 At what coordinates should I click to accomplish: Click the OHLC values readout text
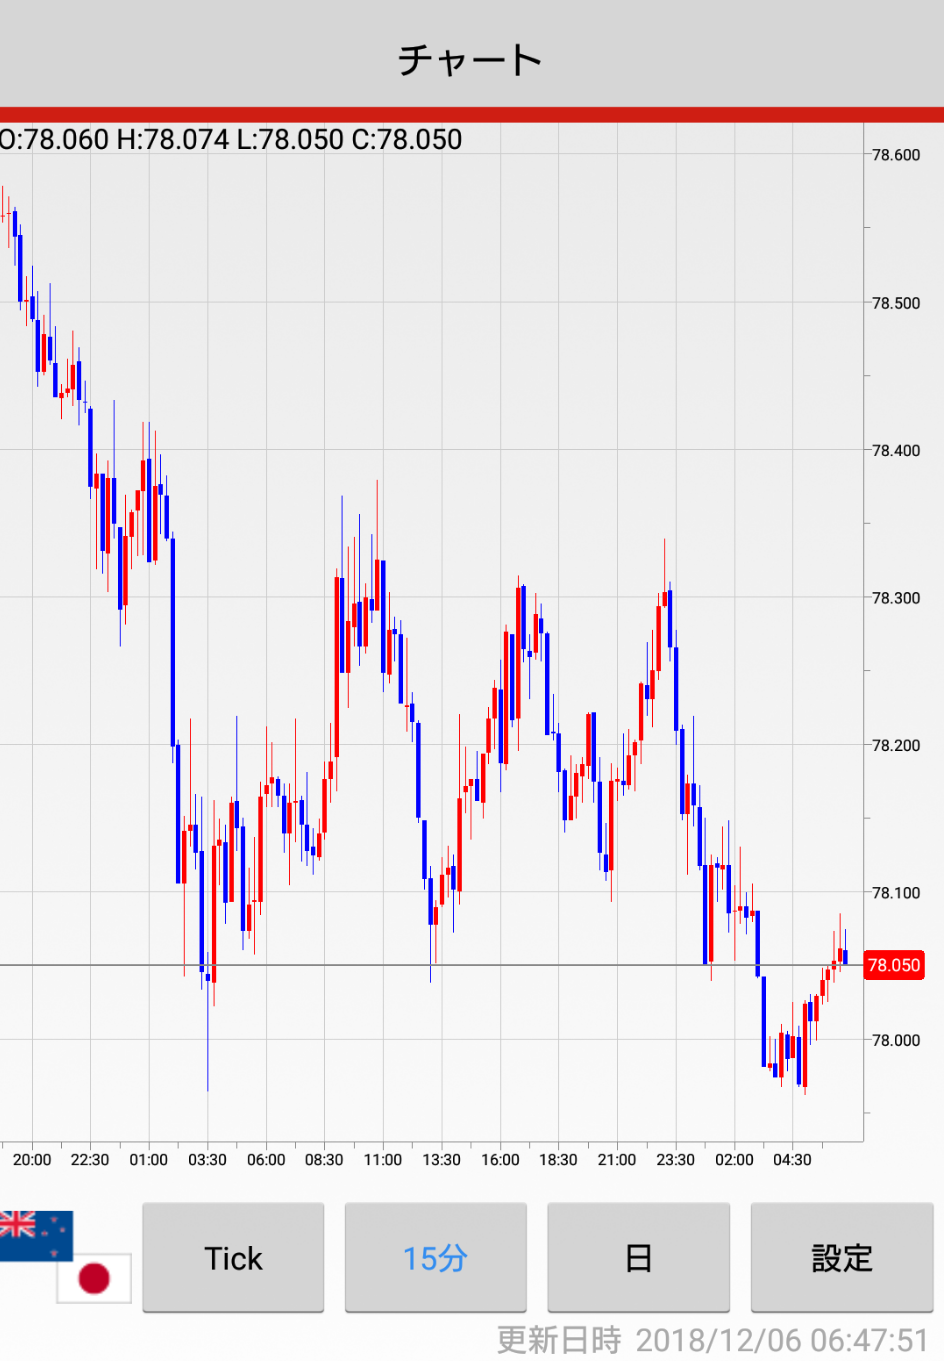point(231,139)
